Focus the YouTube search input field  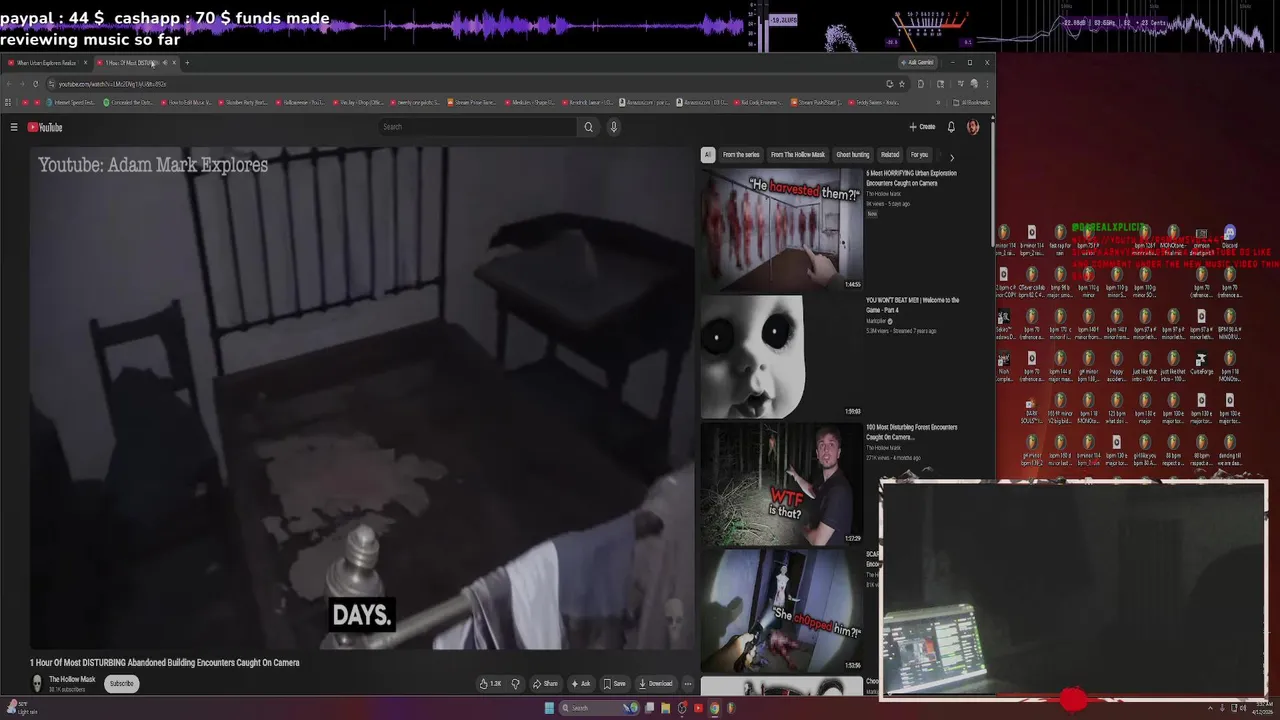point(478,127)
